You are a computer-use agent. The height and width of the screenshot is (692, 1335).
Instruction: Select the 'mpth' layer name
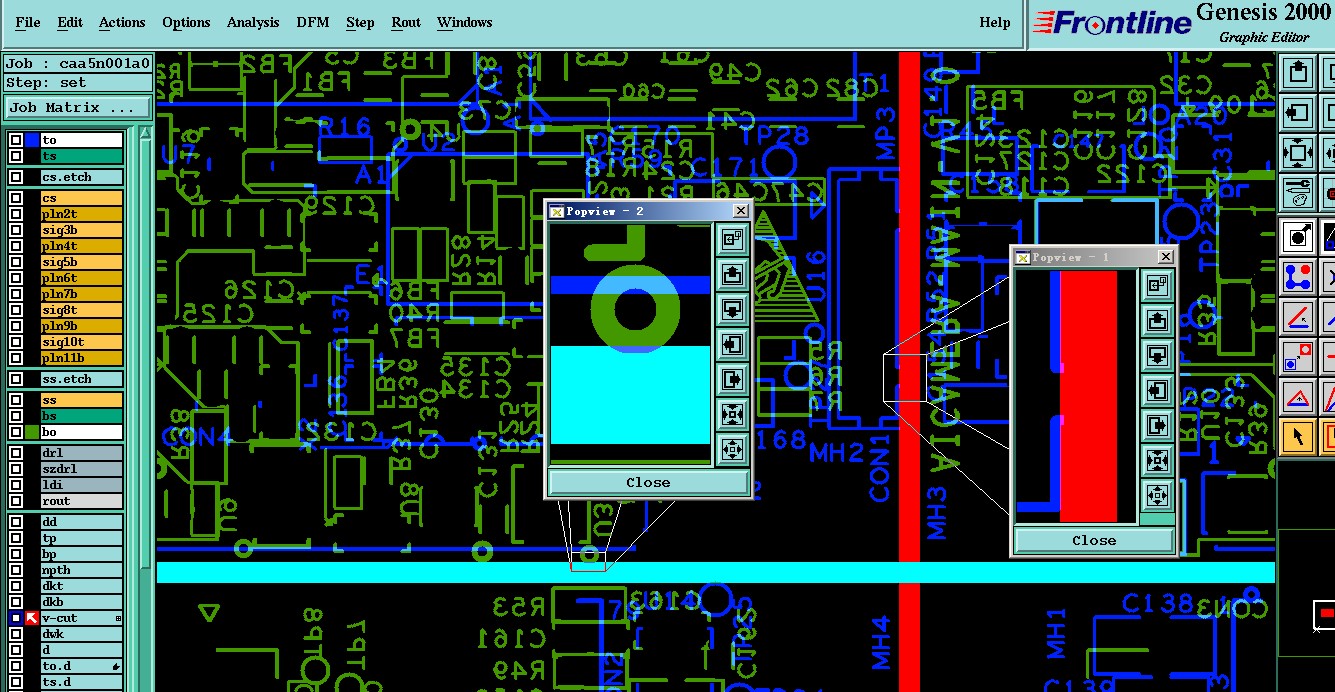point(81,570)
